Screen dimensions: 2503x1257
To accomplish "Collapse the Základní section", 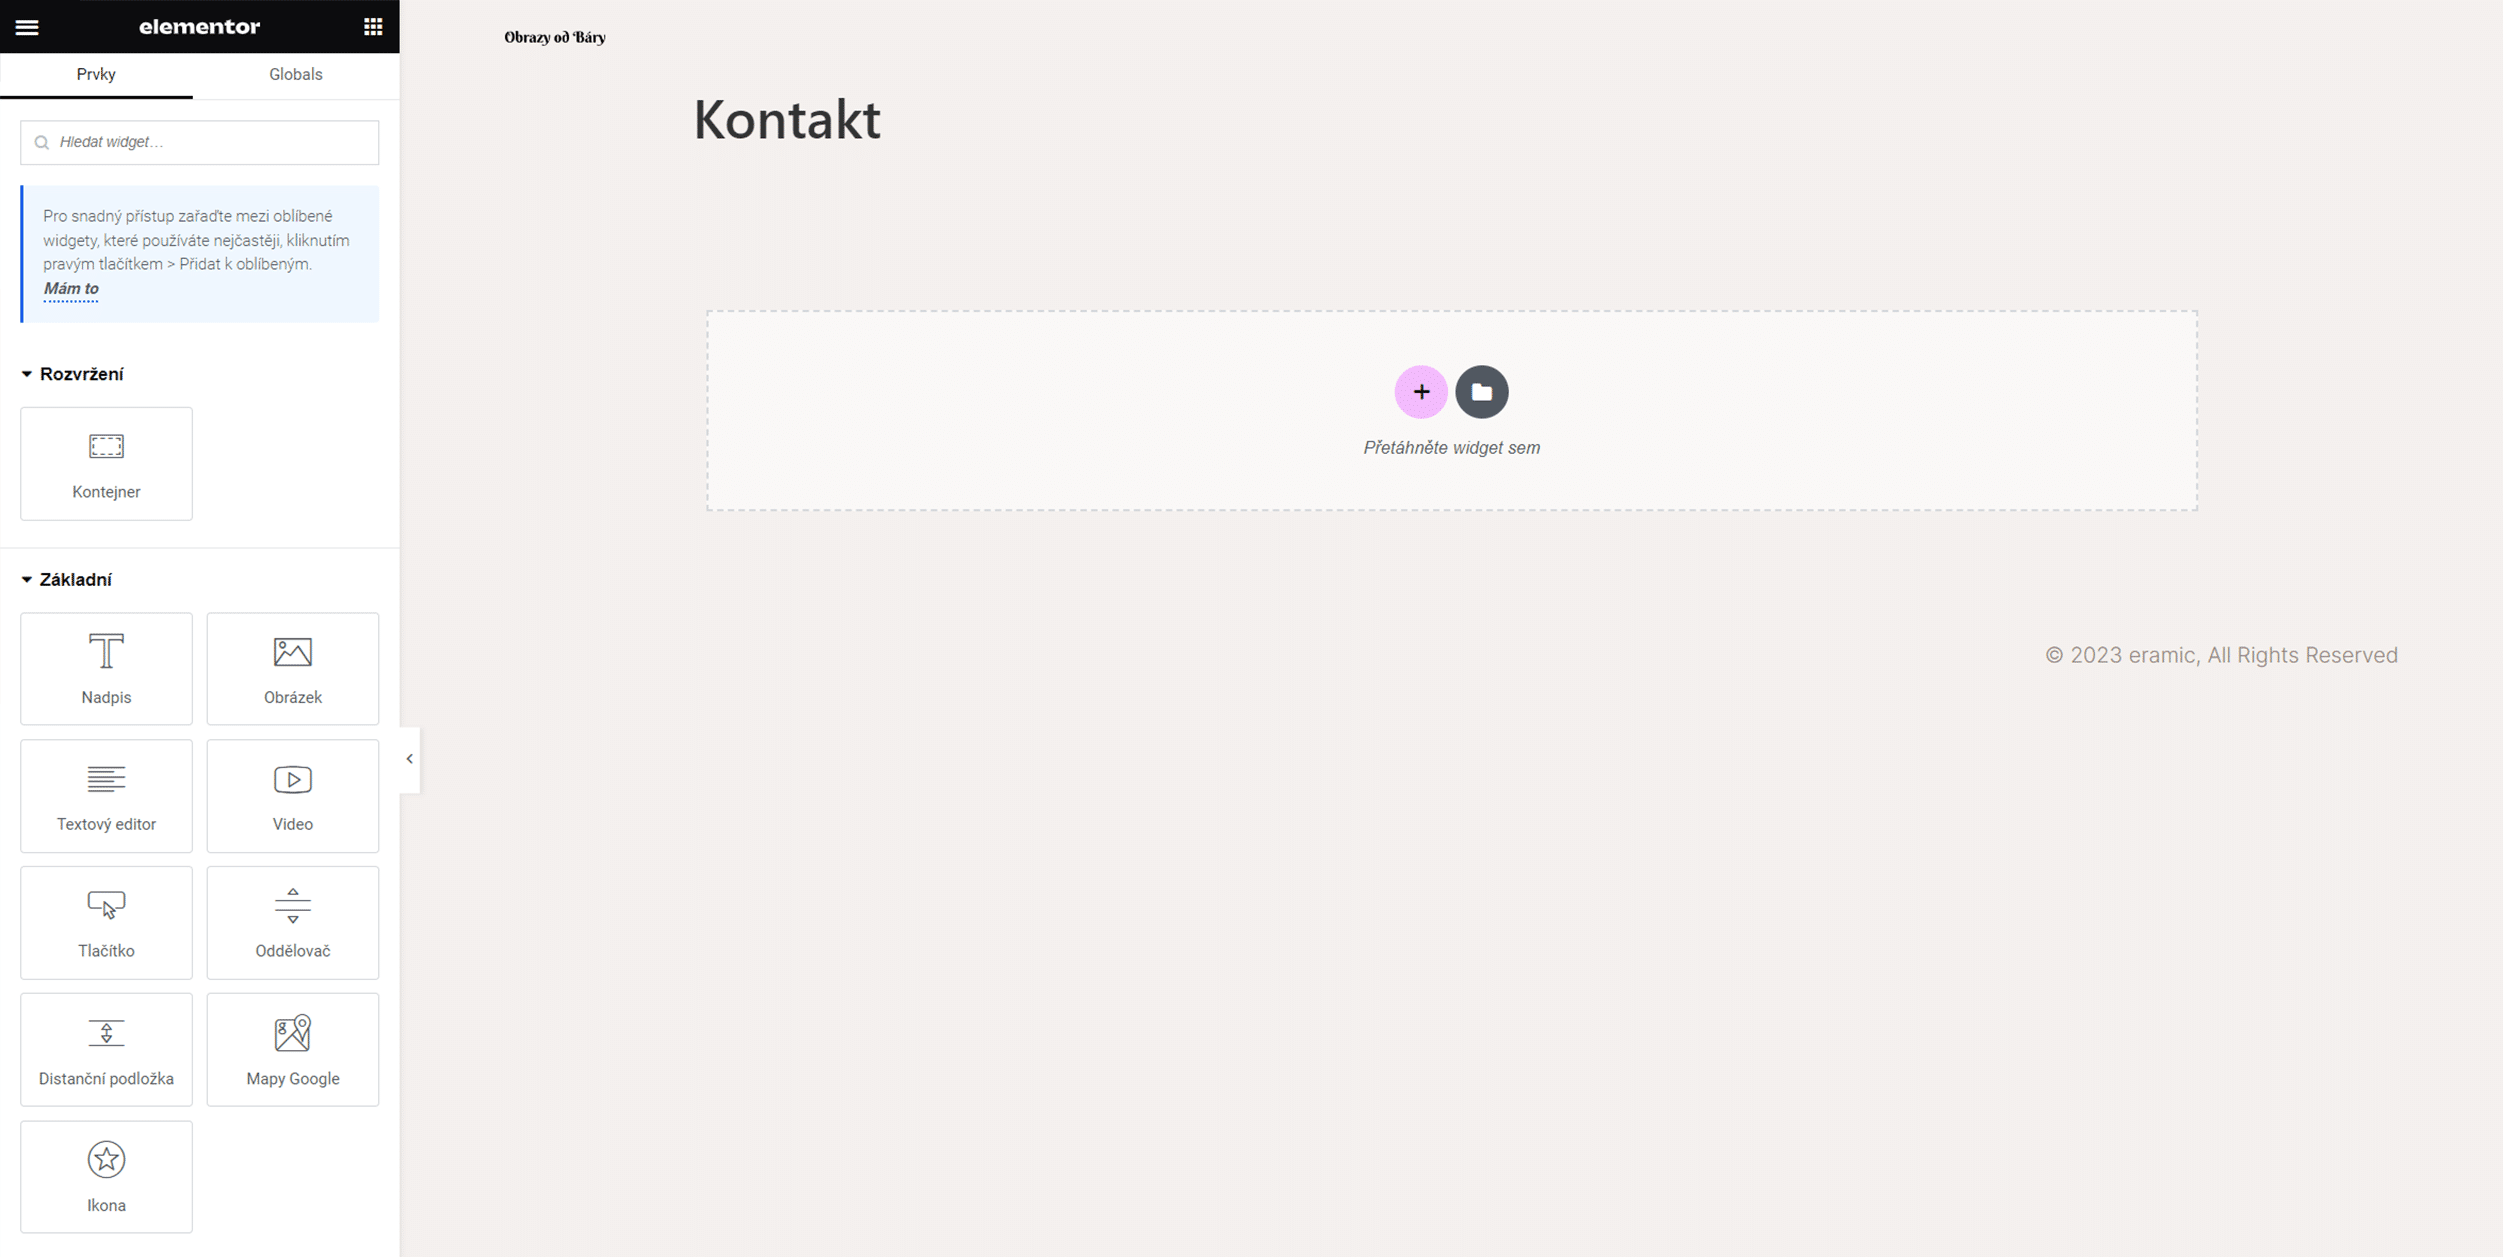I will pyautogui.click(x=67, y=580).
